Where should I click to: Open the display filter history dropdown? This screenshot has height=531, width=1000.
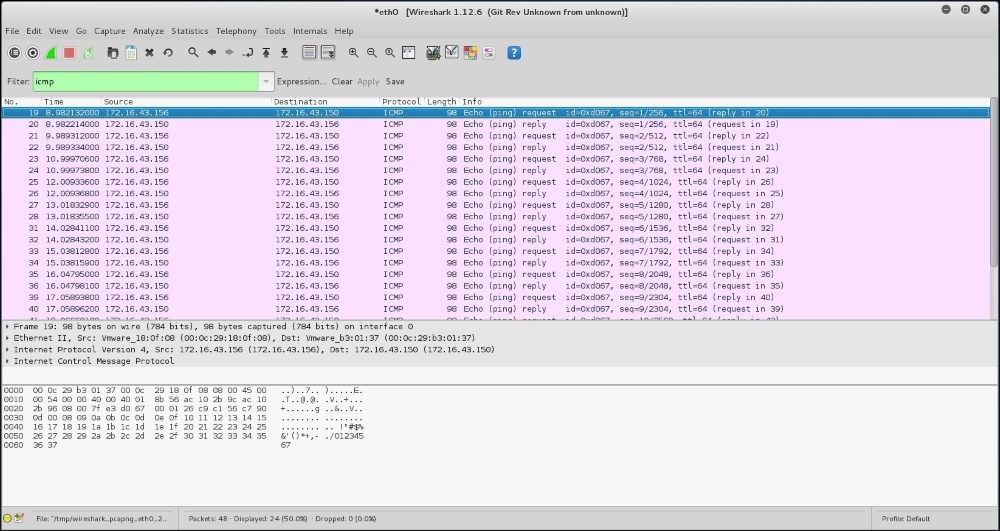pyautogui.click(x=266, y=82)
